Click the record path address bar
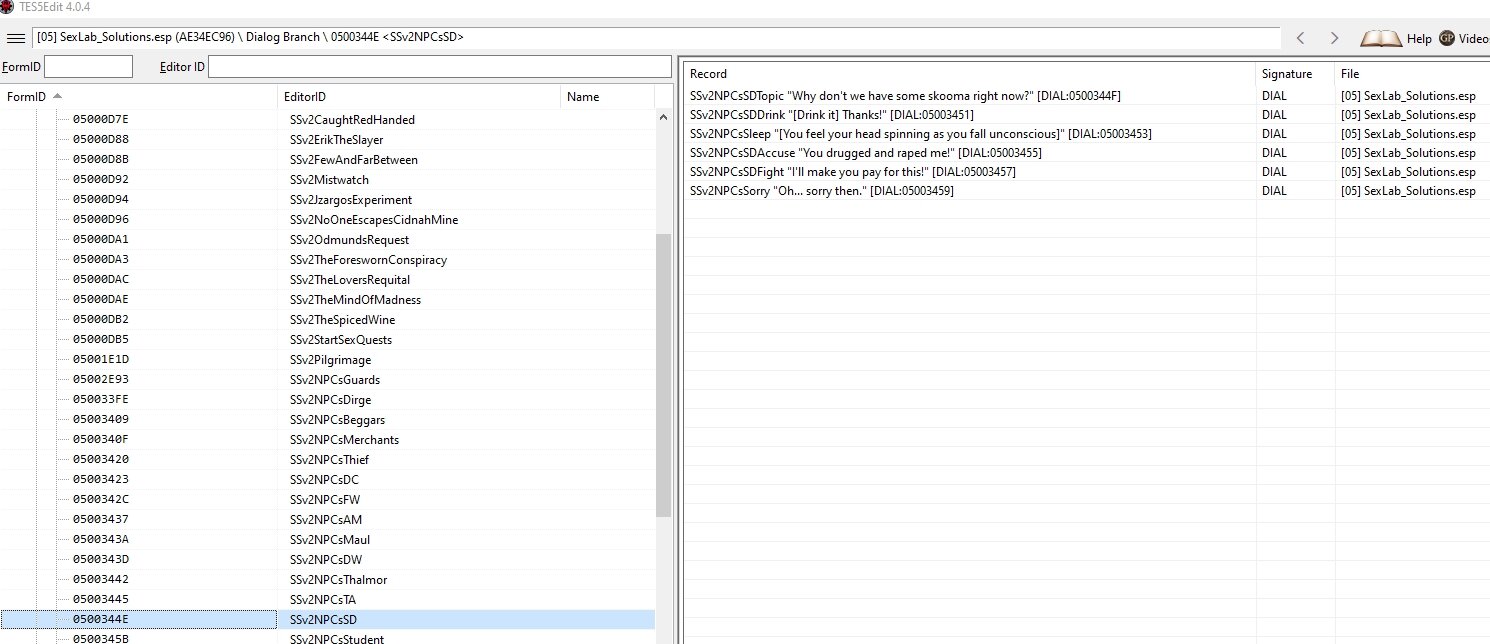 [655, 38]
